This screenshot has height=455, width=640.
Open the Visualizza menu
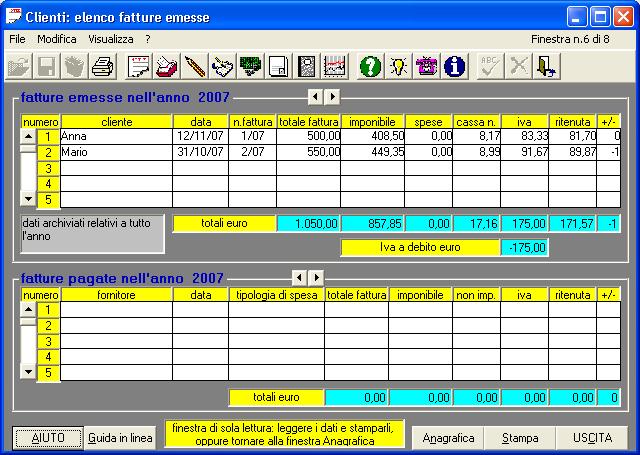pos(110,38)
